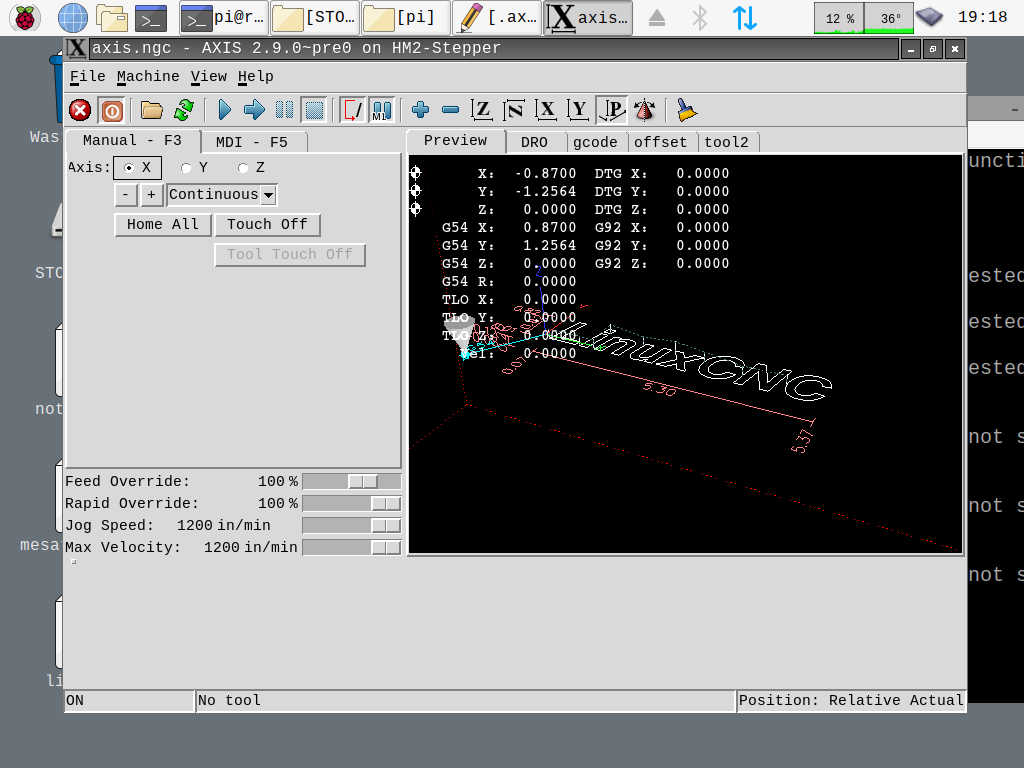Reload the current file icon
The width and height of the screenshot is (1024, 768).
(184, 110)
